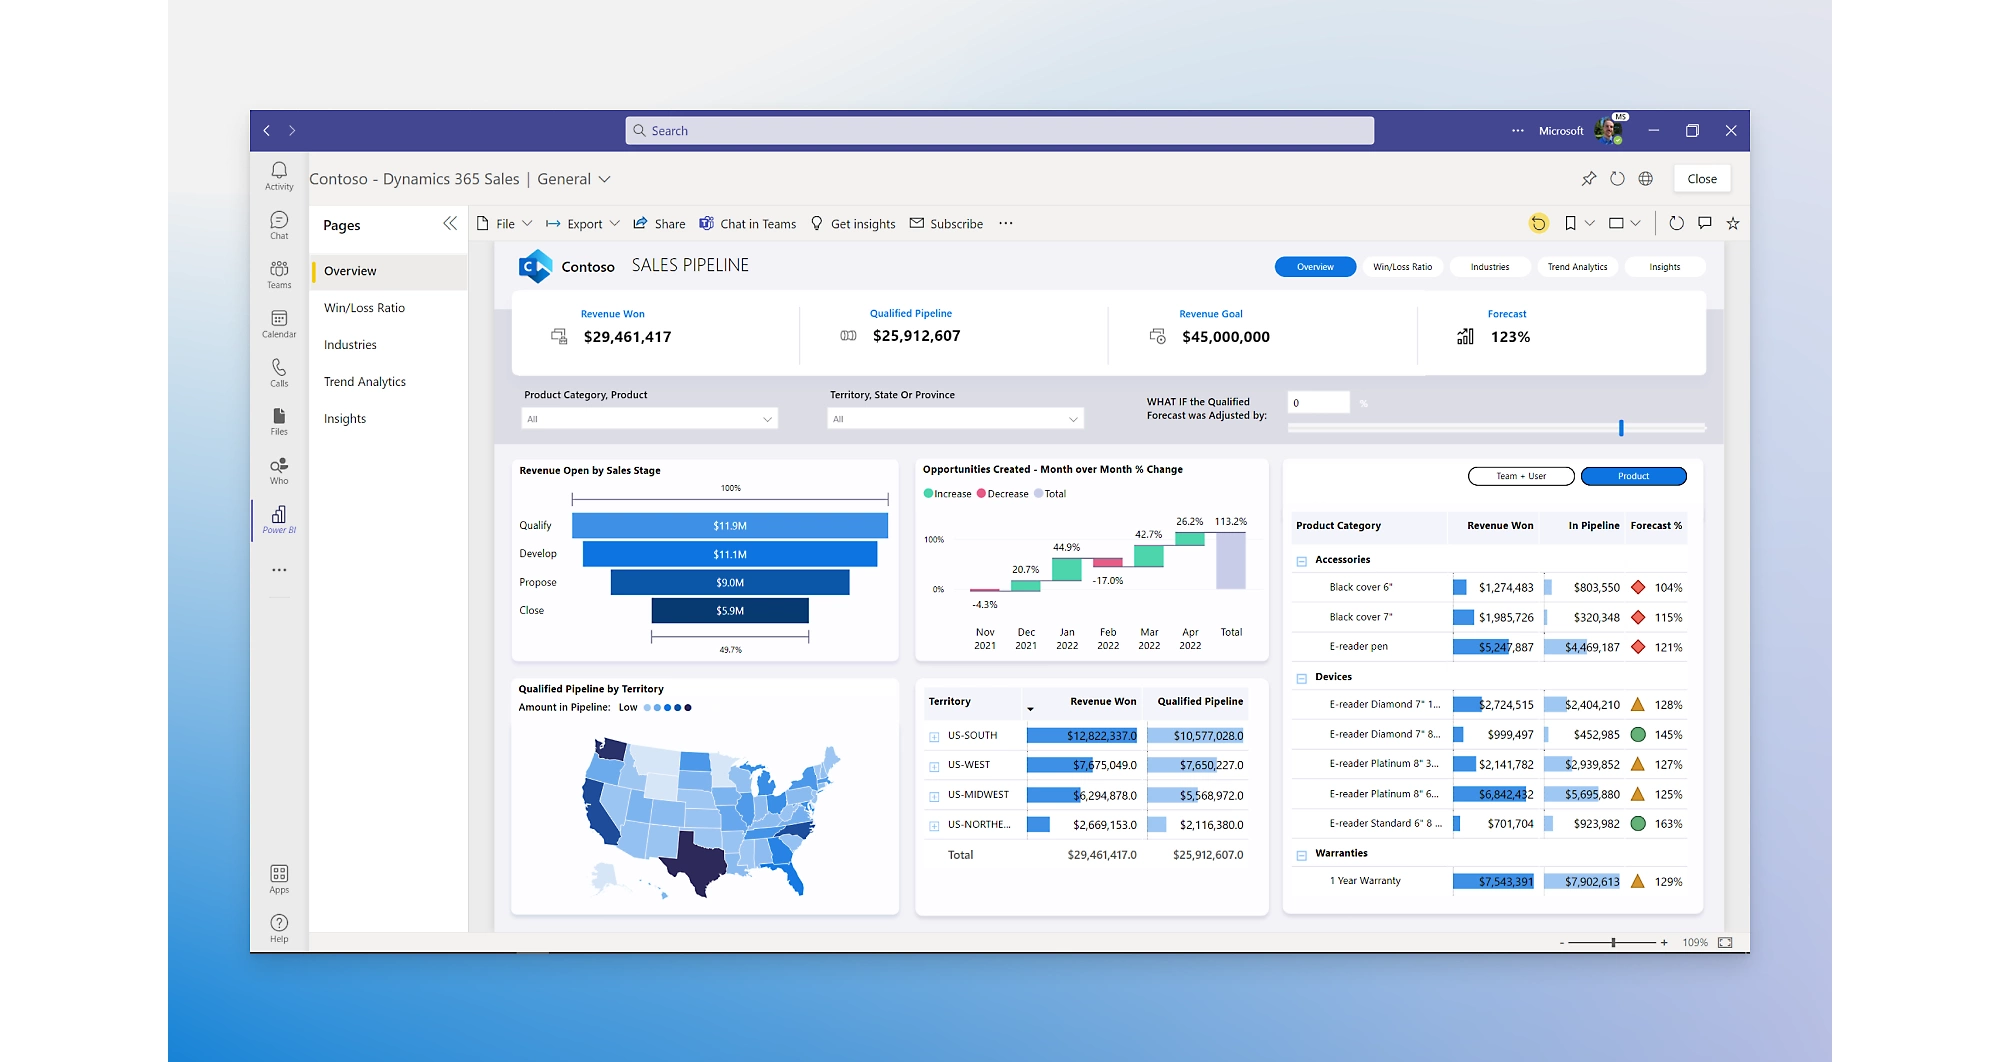Open Files in the Teams sidebar

(279, 421)
